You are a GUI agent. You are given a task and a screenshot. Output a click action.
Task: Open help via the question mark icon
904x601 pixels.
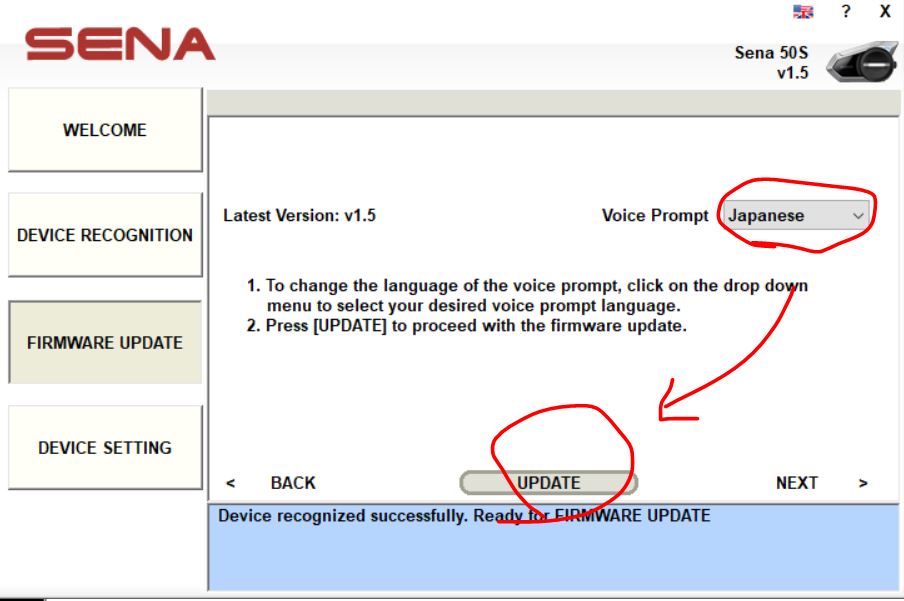(846, 12)
